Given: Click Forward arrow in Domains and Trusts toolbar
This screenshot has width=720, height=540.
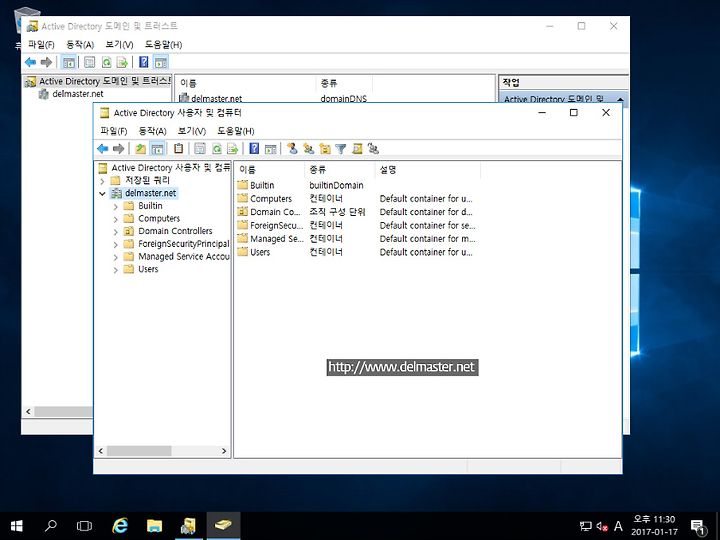Looking at the screenshot, I should [46, 62].
